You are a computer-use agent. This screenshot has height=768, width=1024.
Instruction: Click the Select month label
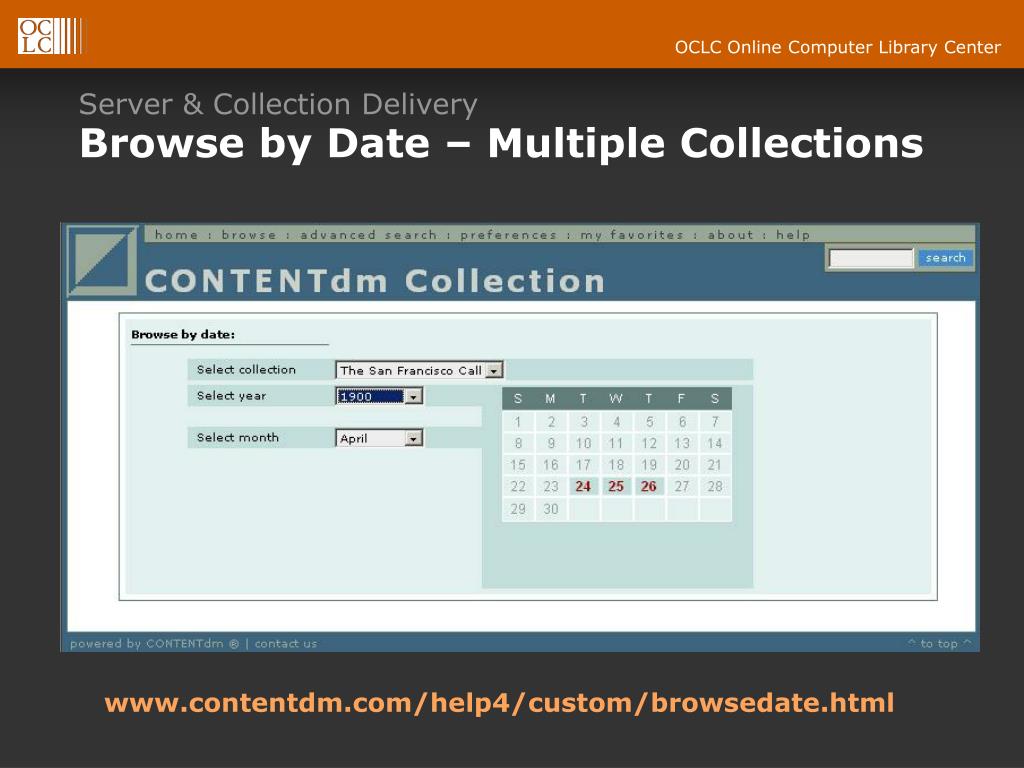238,438
